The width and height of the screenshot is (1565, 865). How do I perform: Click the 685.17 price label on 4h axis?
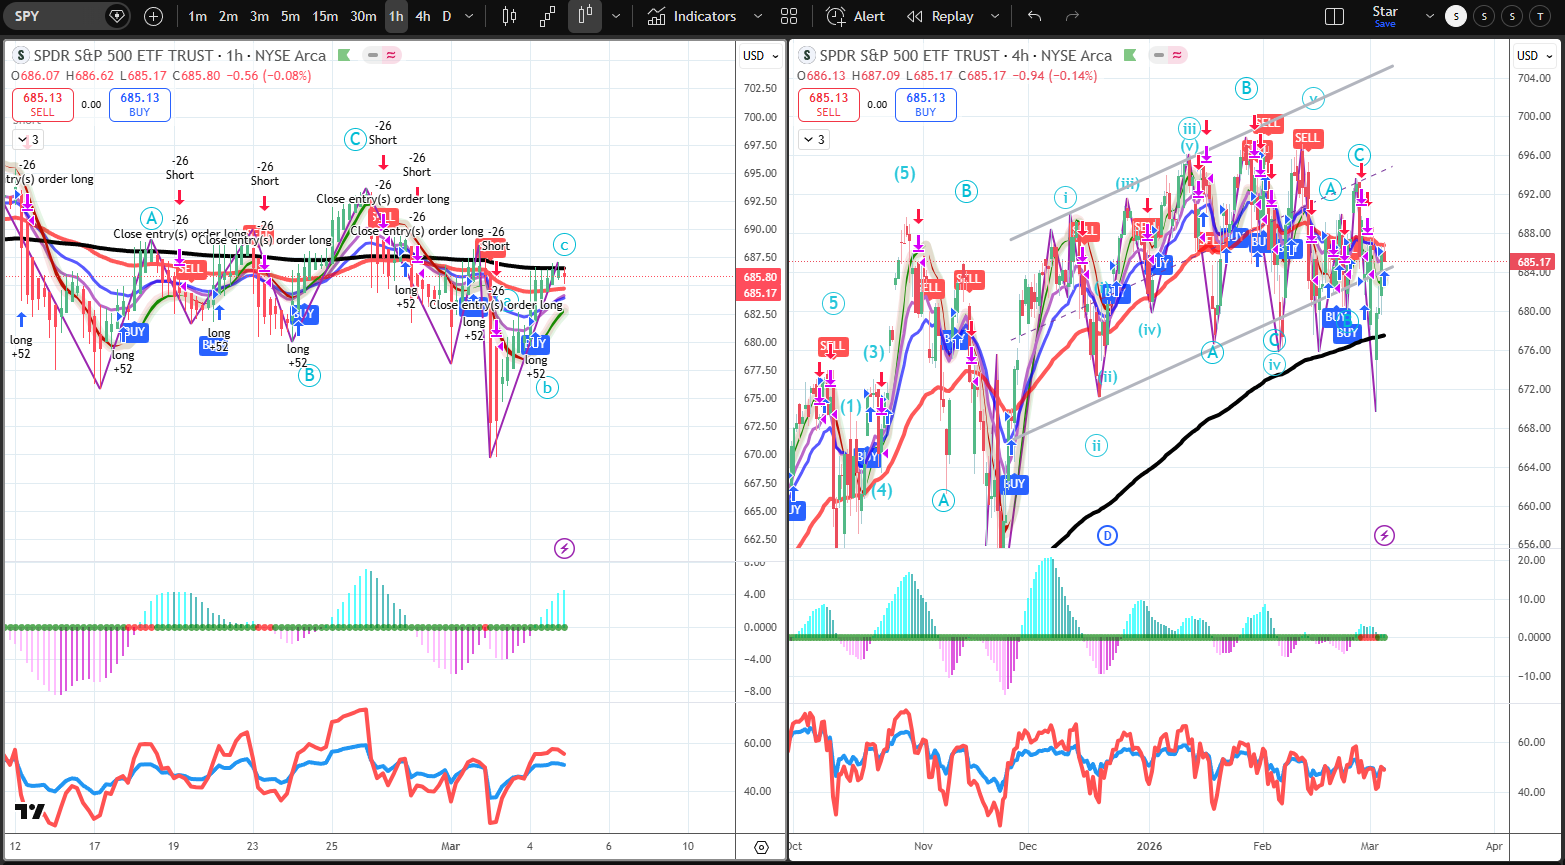pos(1534,263)
